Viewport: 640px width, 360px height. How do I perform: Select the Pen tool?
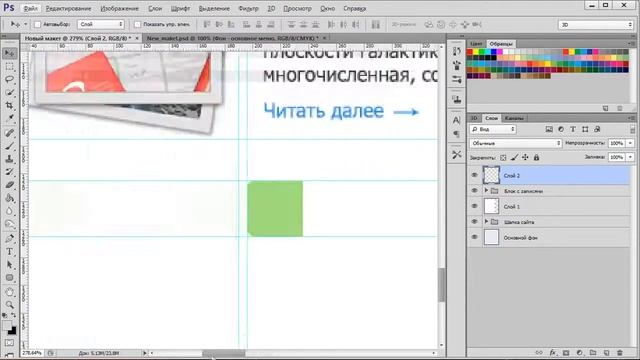pyautogui.click(x=9, y=239)
